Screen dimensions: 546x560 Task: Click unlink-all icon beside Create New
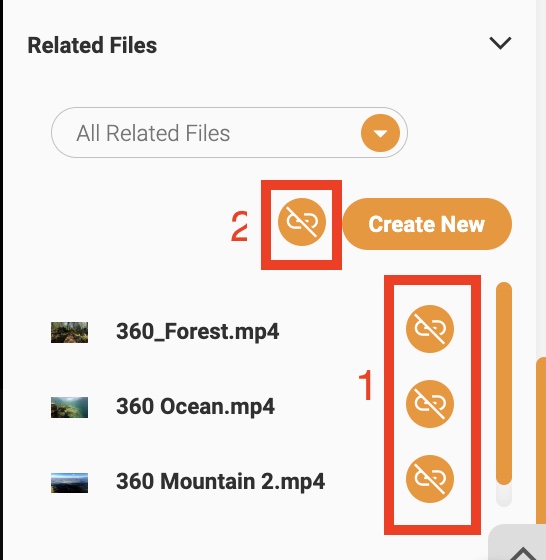click(302, 222)
